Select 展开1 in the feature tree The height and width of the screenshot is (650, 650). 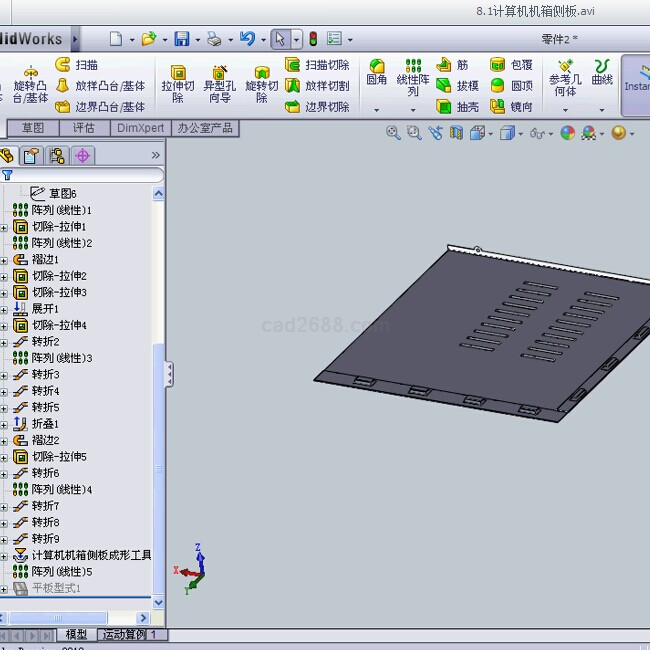click(x=45, y=309)
